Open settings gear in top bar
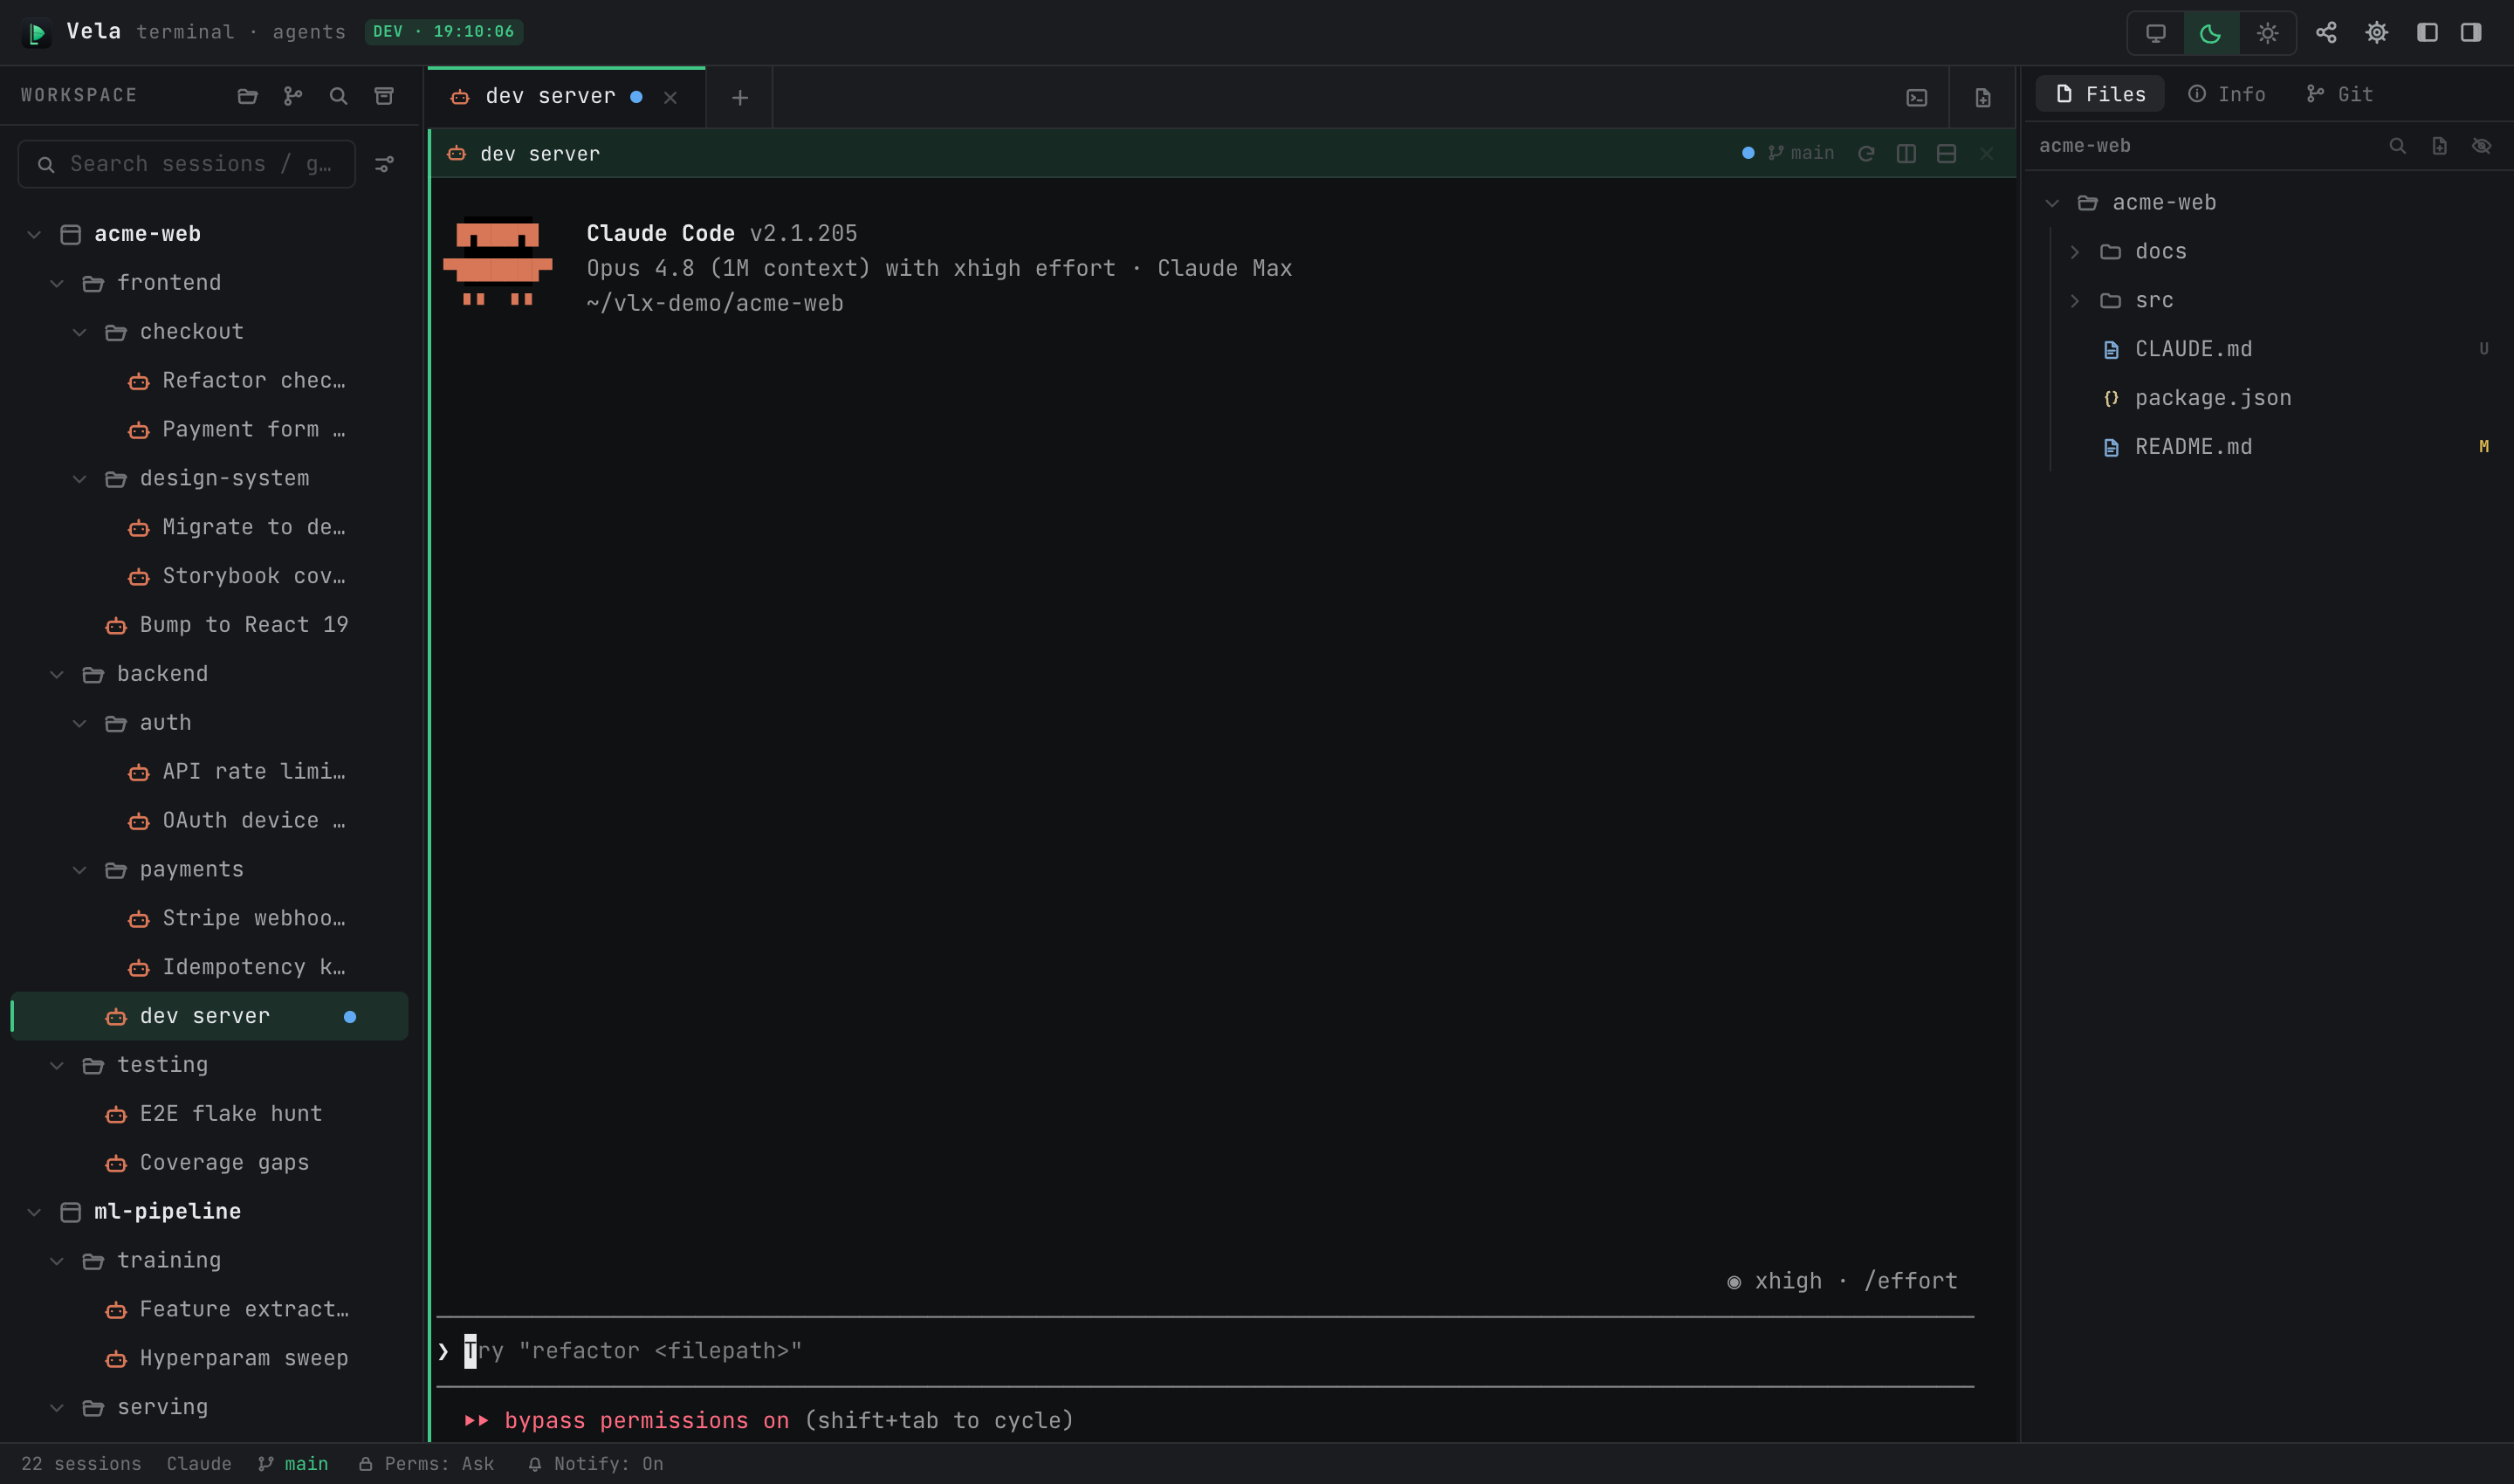2514x1484 pixels. coord(2376,33)
